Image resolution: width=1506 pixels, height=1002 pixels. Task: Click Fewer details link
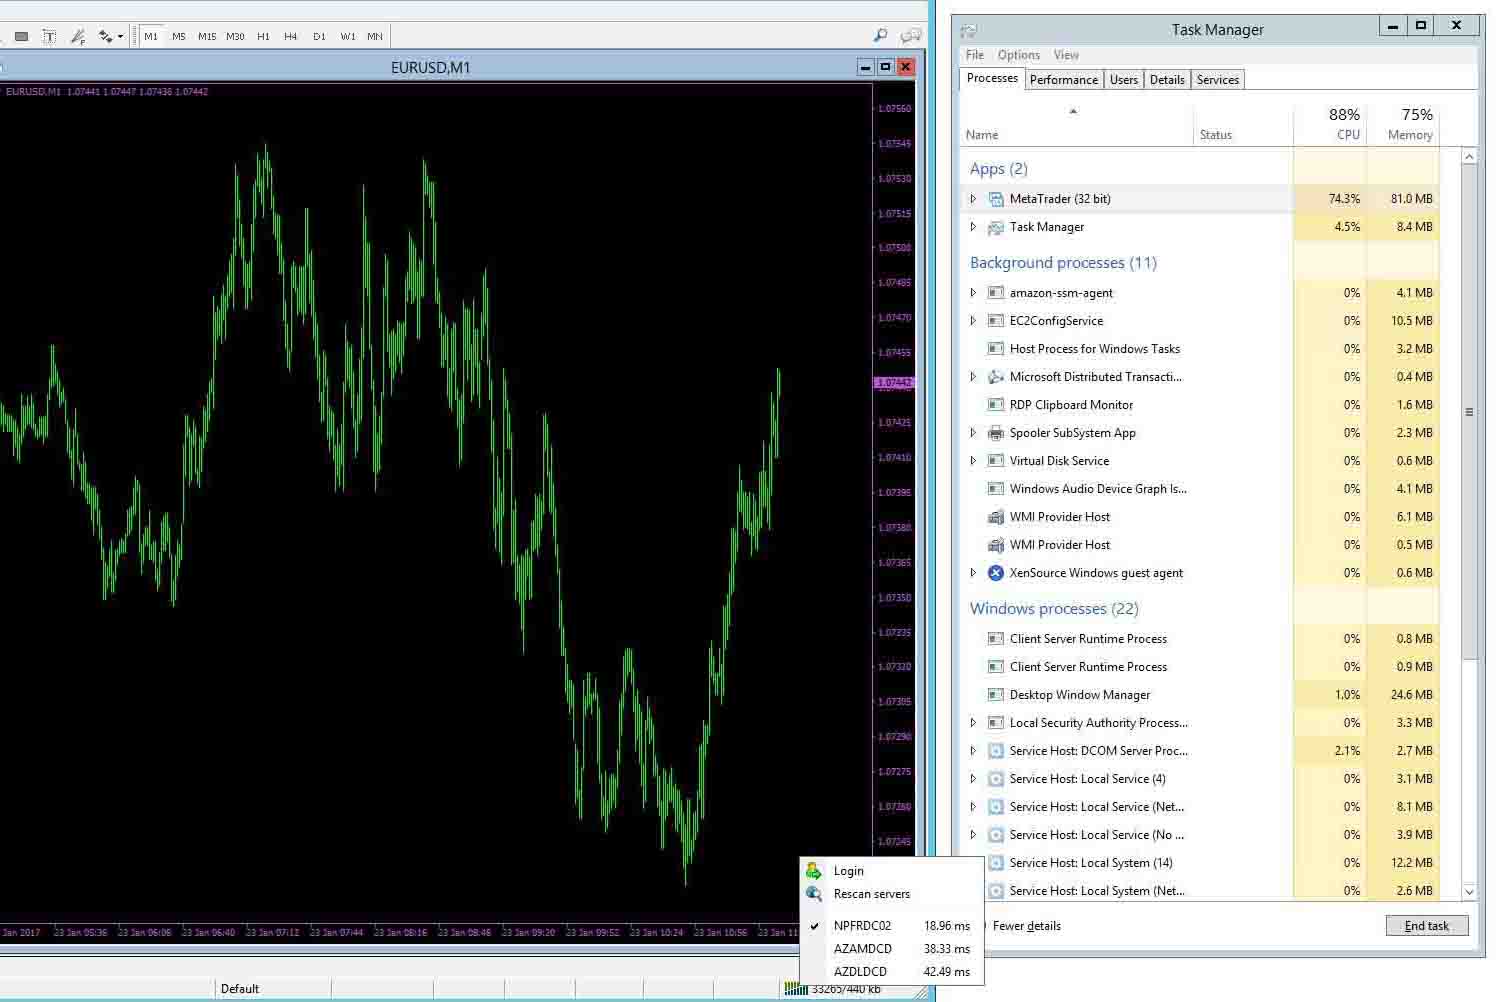(x=1026, y=926)
